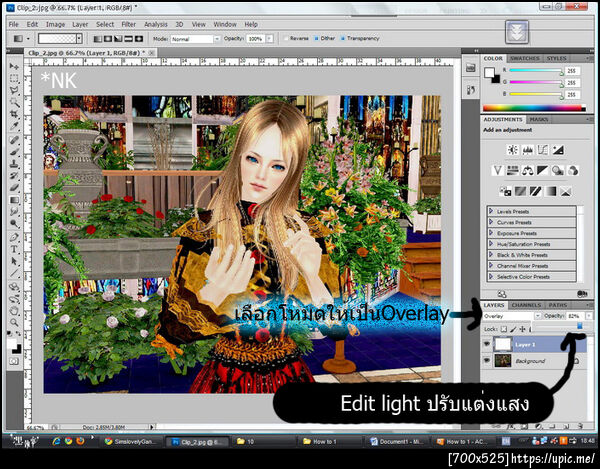The height and width of the screenshot is (469, 600).
Task: Choose Radial Gradient style in options bar
Action: point(108,39)
